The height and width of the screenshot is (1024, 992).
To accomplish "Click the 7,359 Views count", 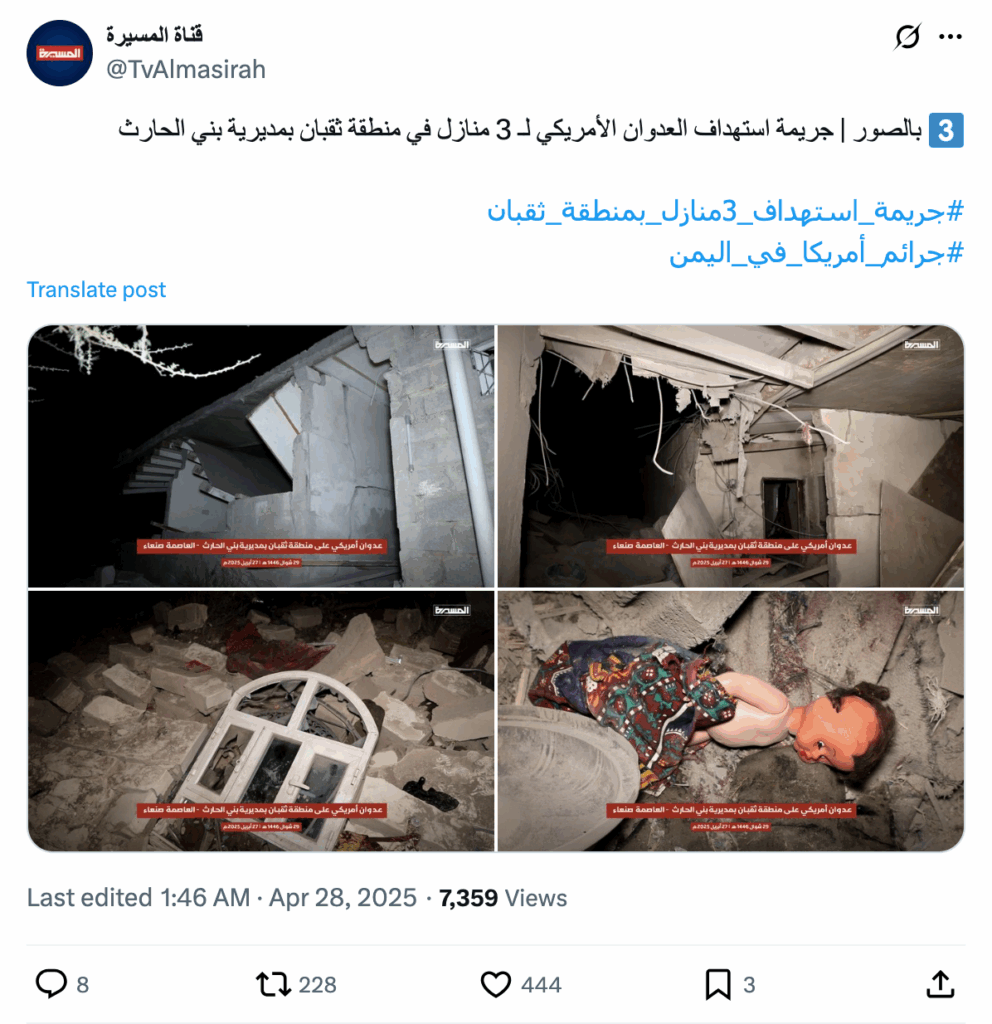I will pyautogui.click(x=503, y=897).
